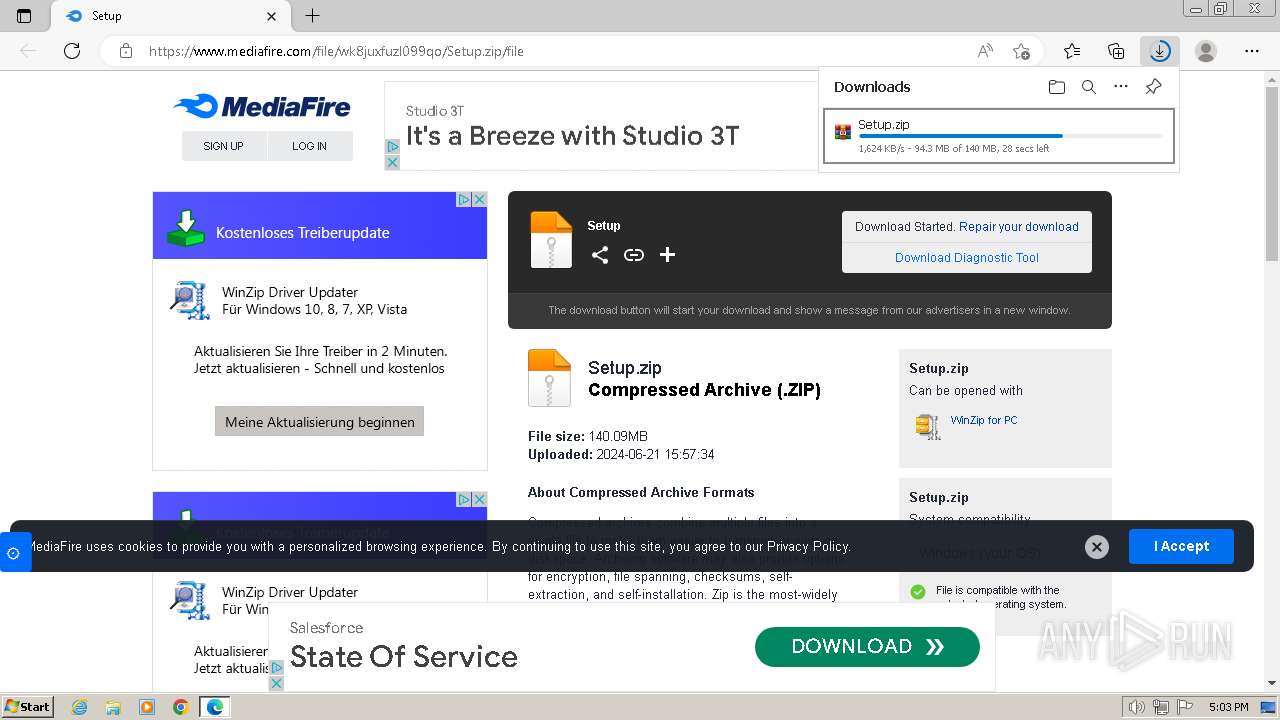View site information lock icon
The height and width of the screenshot is (720, 1280).
tap(126, 51)
